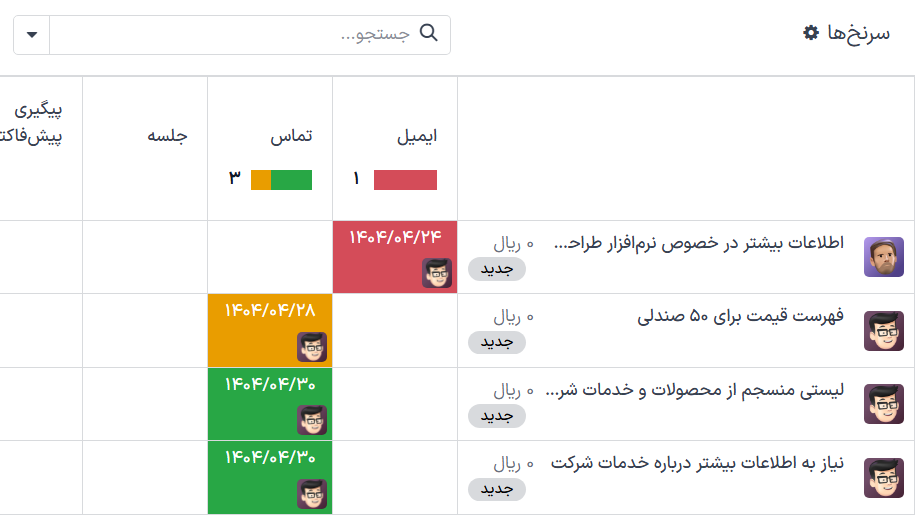Open lead فهرست قیمت برای ۵۰ صندلی
This screenshot has width=915, height=523.
click(740, 317)
